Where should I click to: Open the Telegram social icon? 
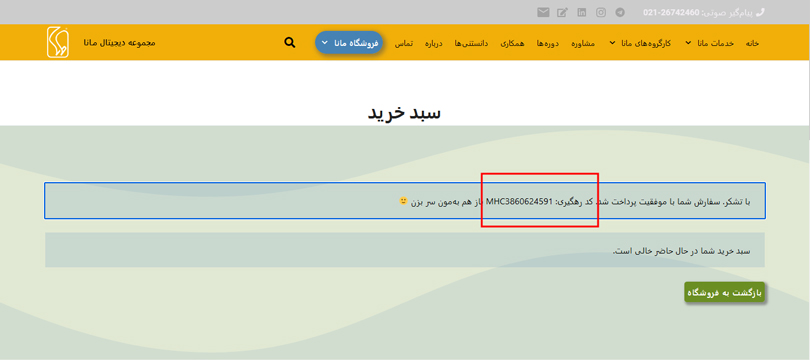[620, 12]
